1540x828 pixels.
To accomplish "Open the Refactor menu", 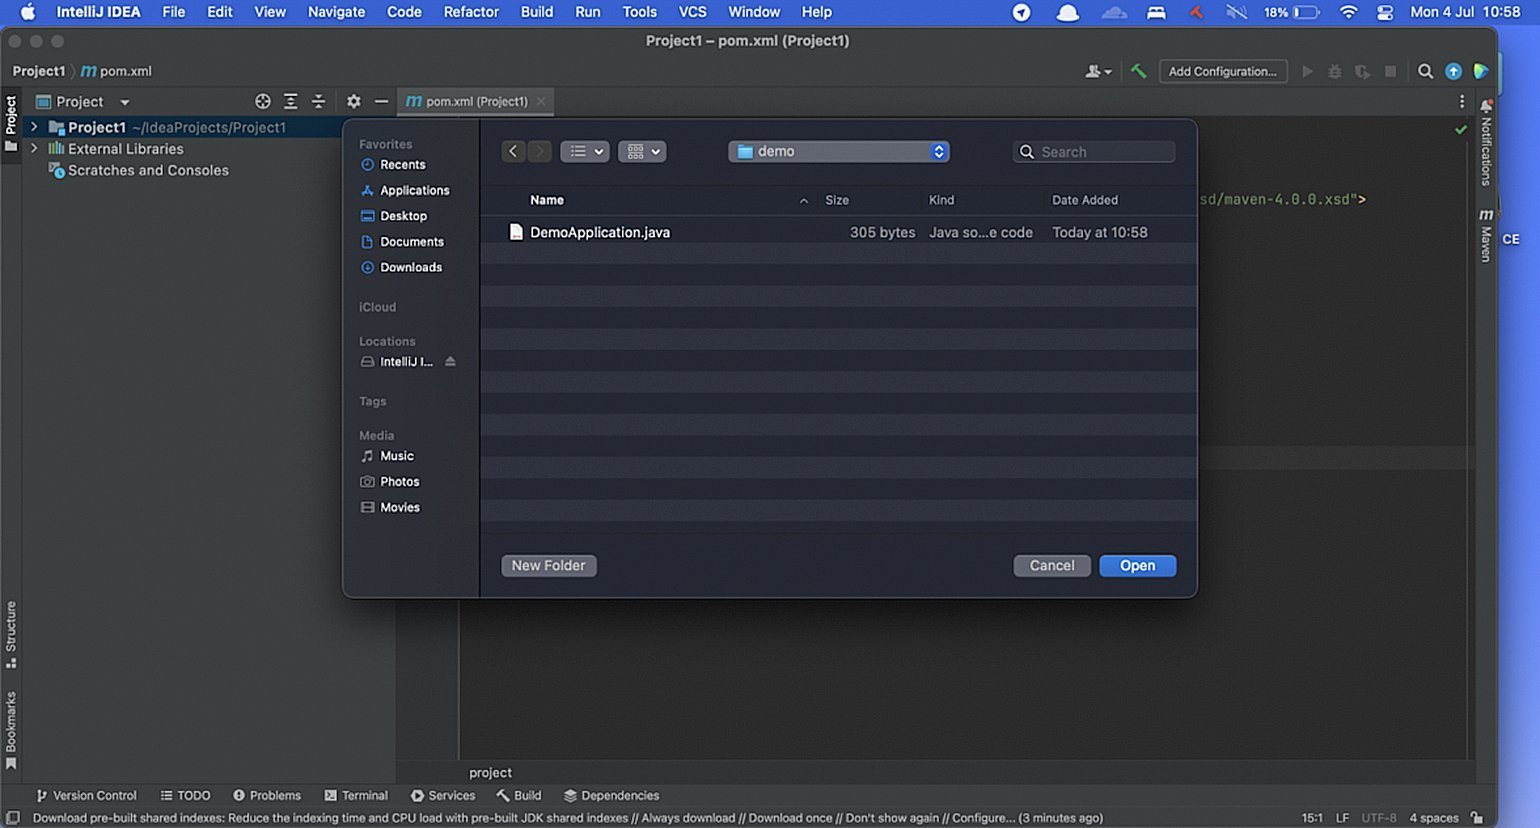I will pyautogui.click(x=471, y=12).
